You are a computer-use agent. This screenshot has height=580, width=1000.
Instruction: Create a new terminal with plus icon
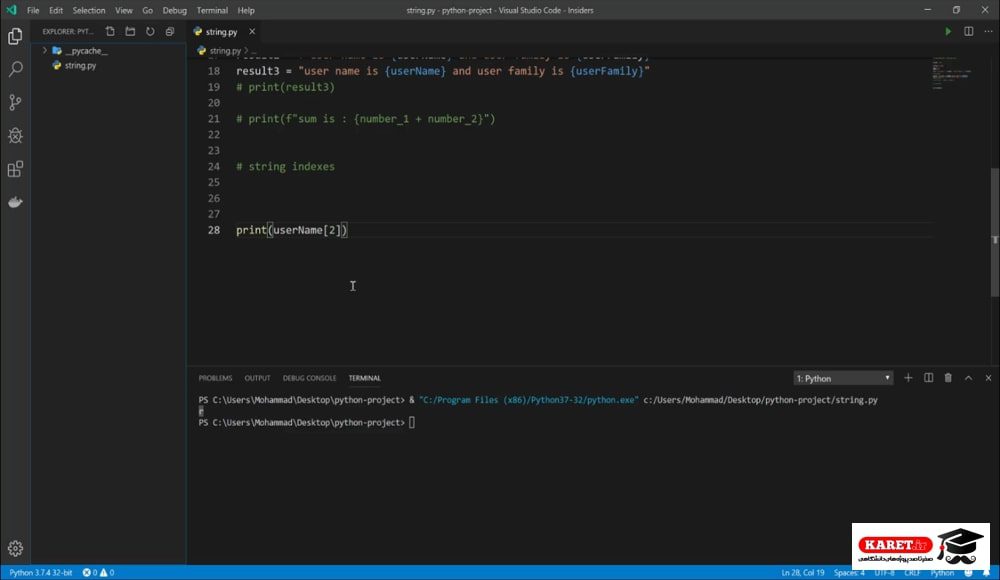(x=908, y=378)
